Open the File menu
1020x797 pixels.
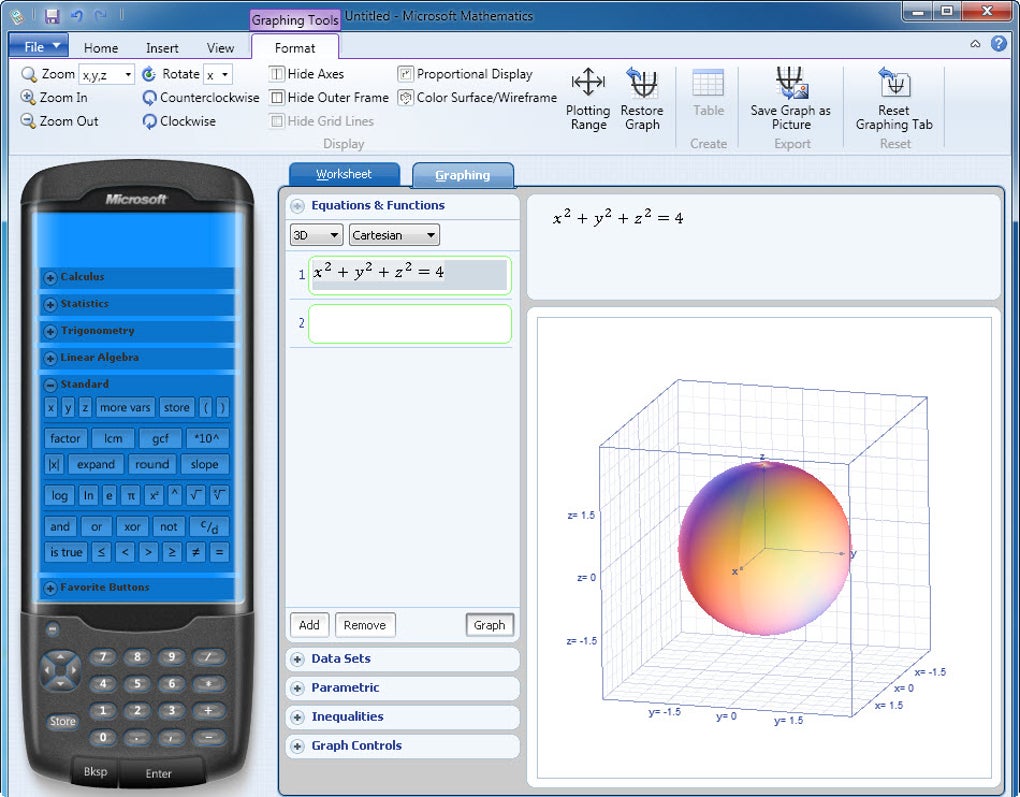point(38,46)
